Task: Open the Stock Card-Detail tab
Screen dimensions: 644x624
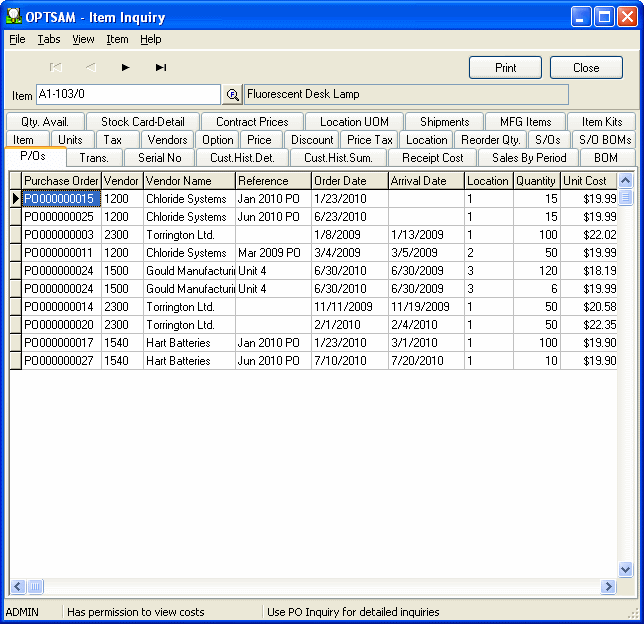Action: click(143, 122)
